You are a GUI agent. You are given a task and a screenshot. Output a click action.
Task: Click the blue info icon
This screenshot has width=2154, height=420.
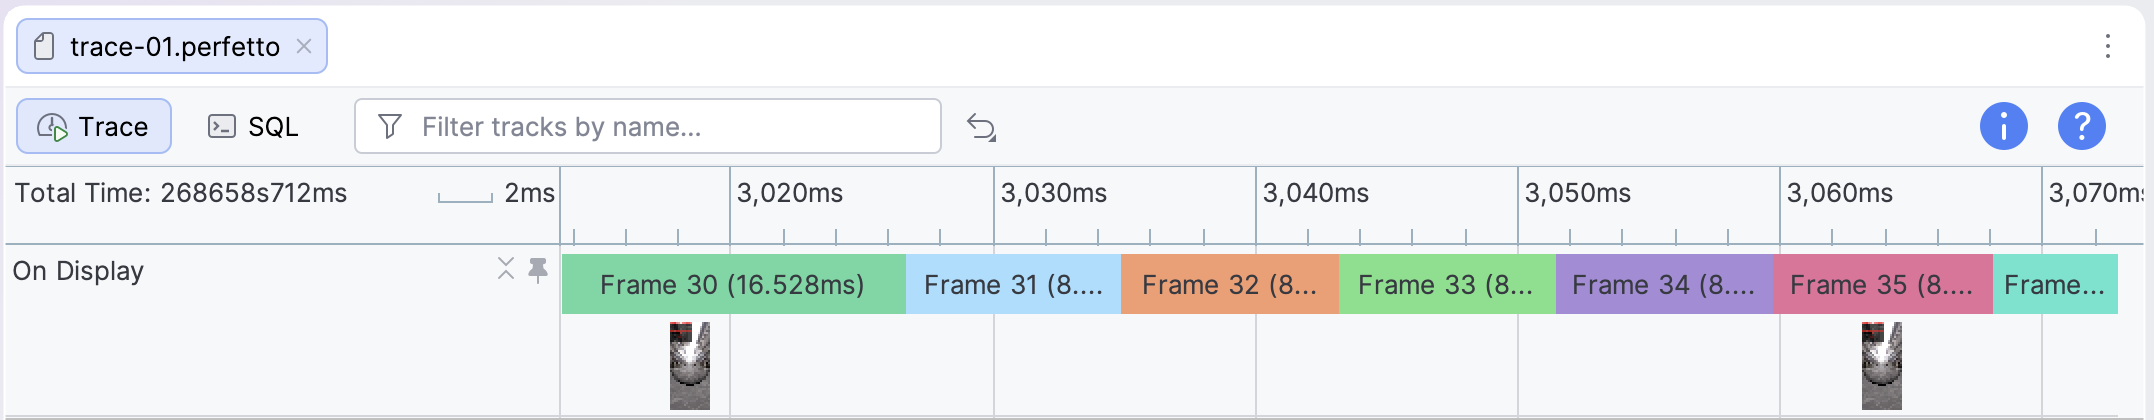point(2003,126)
